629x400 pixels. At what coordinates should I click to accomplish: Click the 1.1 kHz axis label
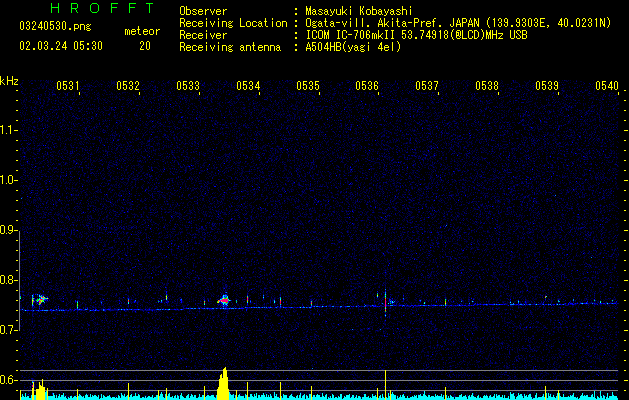[x=8, y=130]
